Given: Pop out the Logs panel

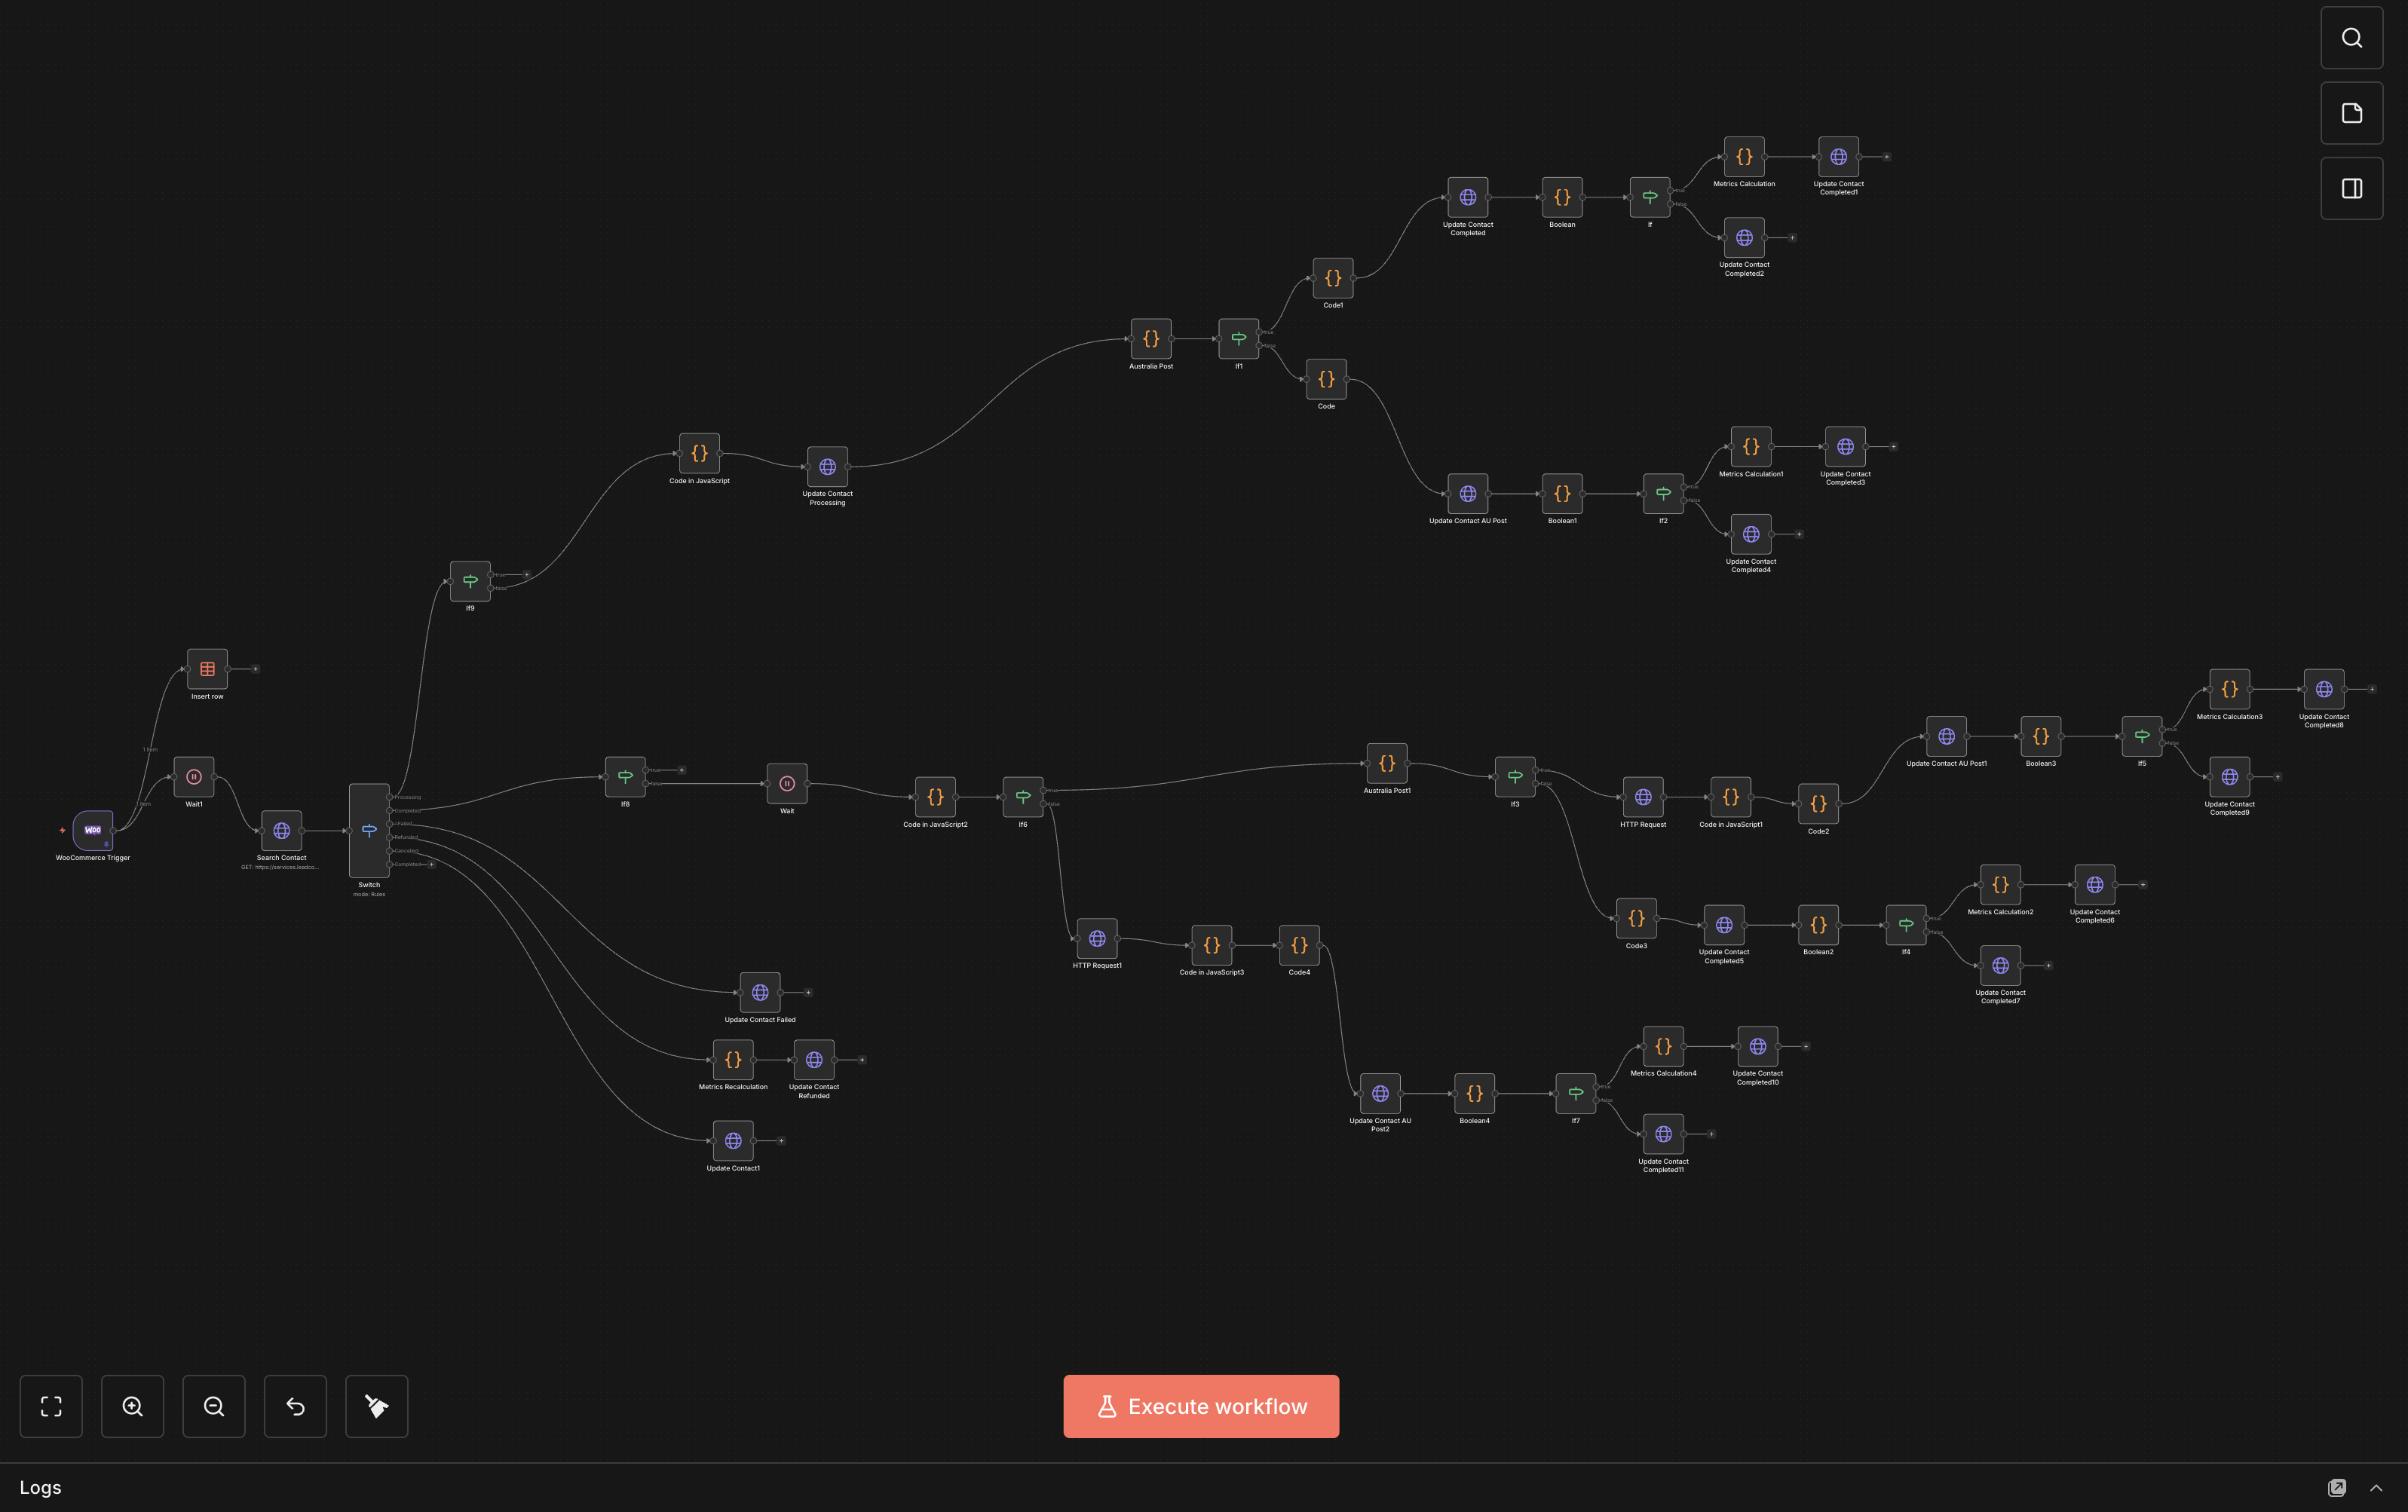Looking at the screenshot, I should (x=2337, y=1488).
